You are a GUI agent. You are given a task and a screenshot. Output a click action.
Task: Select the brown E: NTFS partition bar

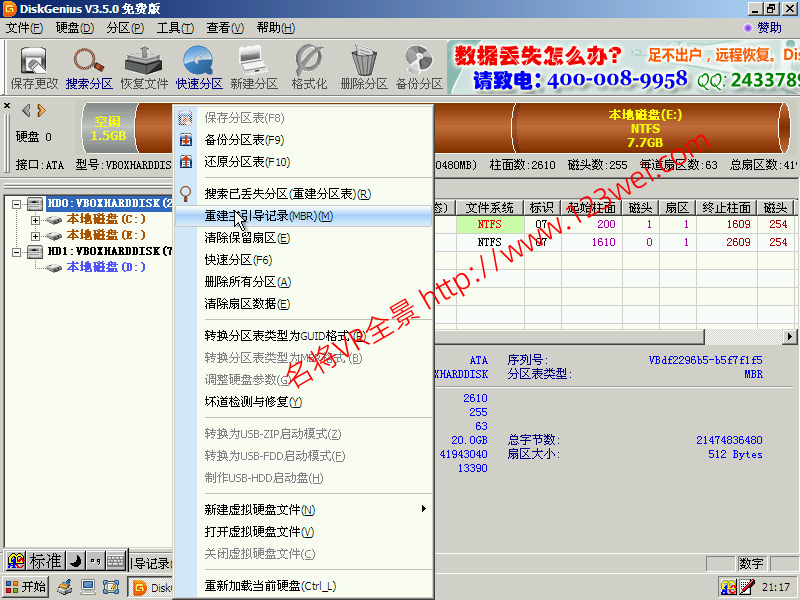point(640,128)
